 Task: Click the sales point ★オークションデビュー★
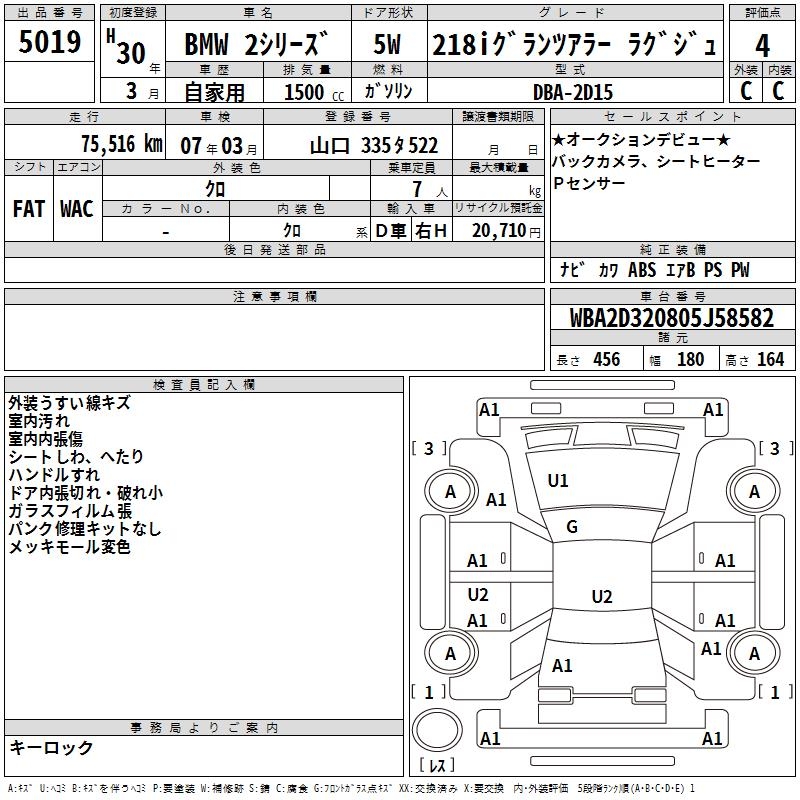coord(641,139)
